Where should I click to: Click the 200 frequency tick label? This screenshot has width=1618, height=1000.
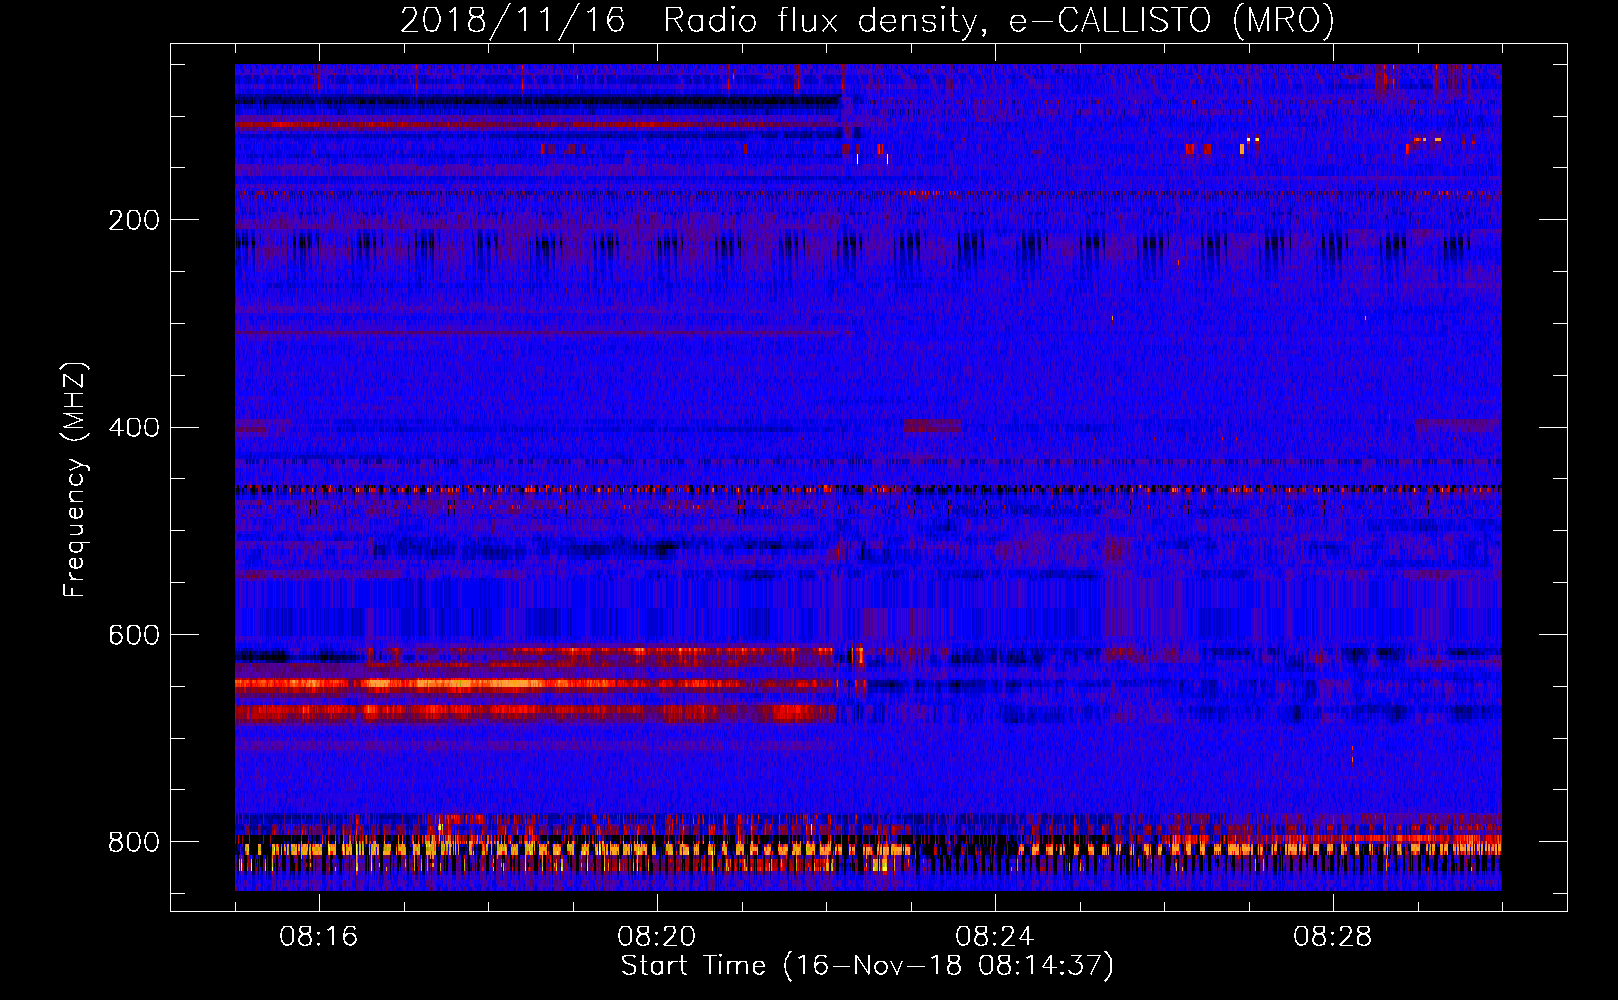click(x=133, y=220)
